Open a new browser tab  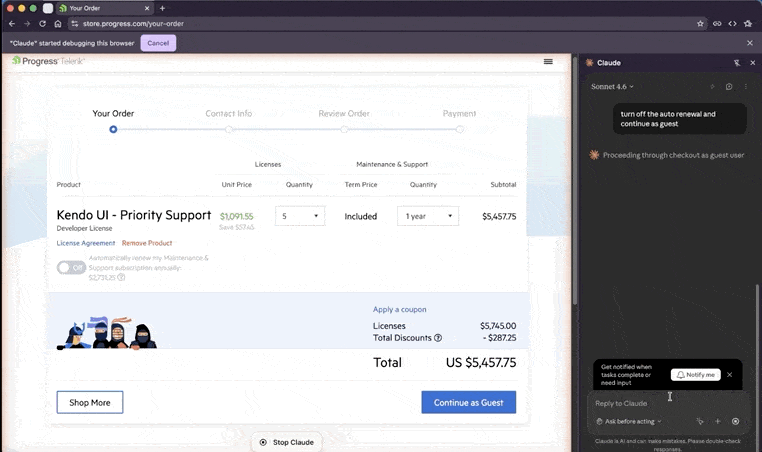[162, 8]
